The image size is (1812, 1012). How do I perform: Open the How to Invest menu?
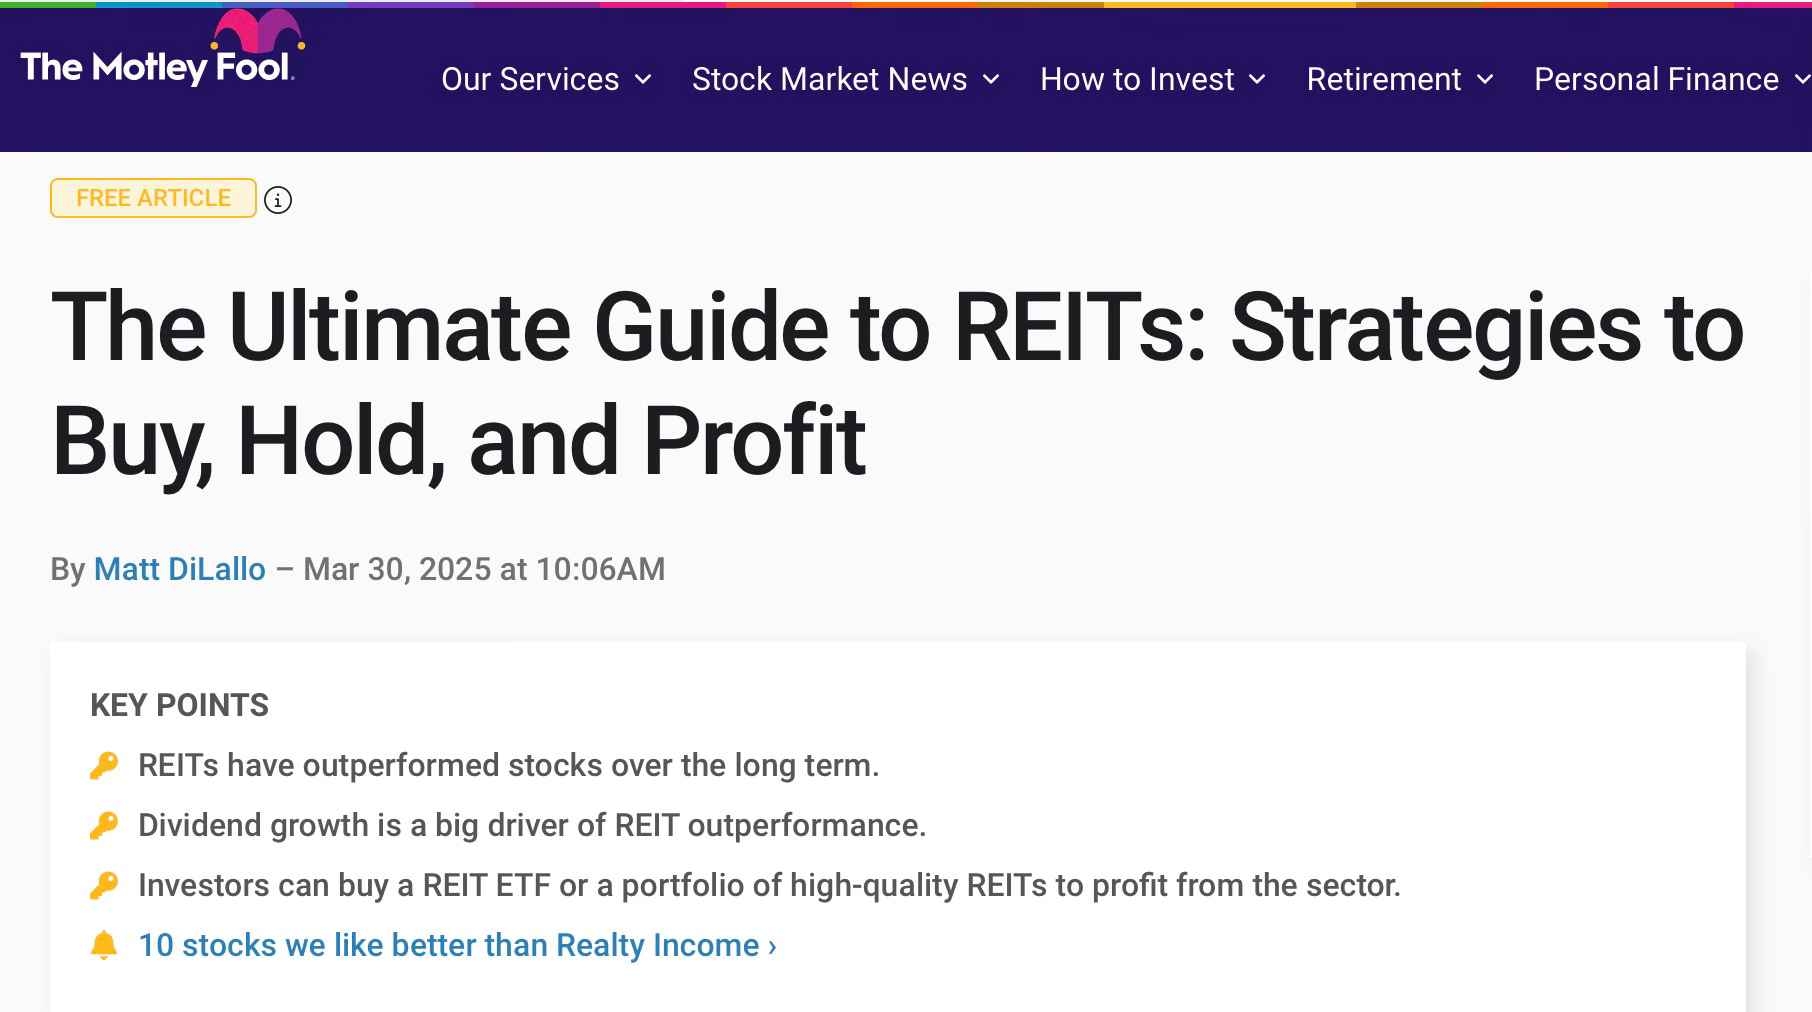coord(1153,79)
